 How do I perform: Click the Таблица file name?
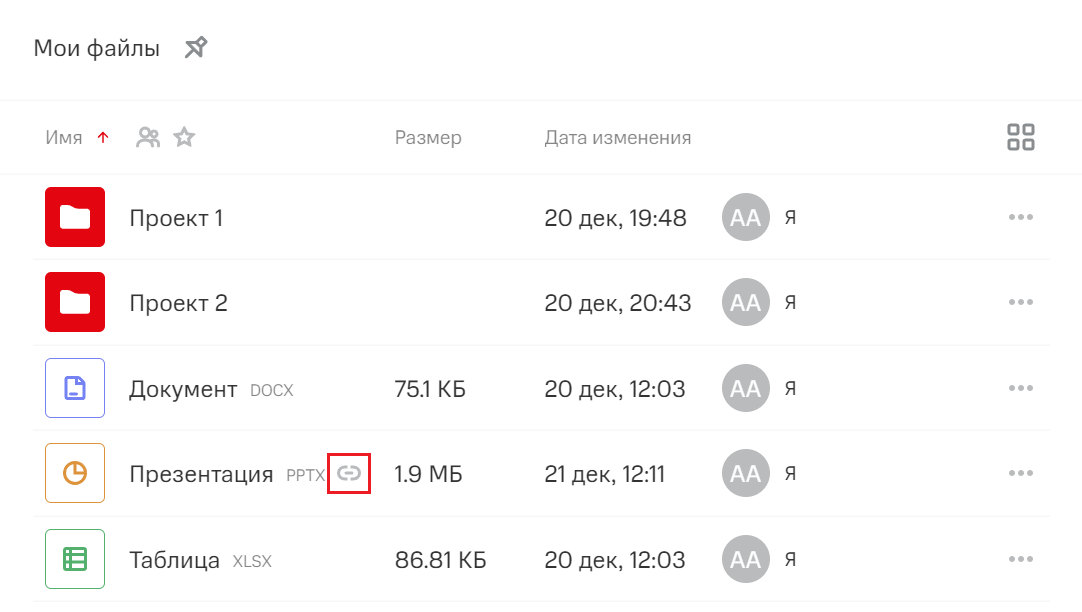[174, 560]
